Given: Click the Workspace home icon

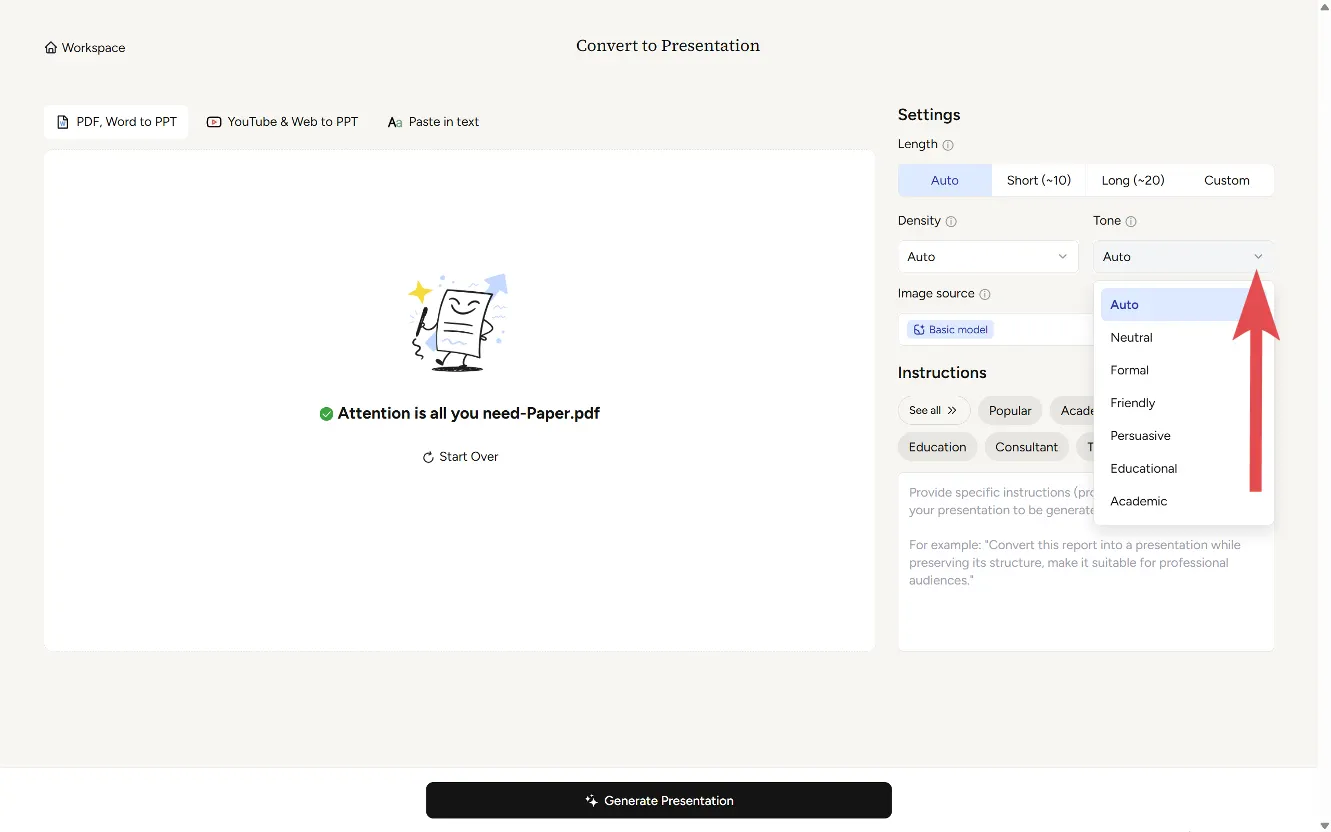Looking at the screenshot, I should point(51,48).
